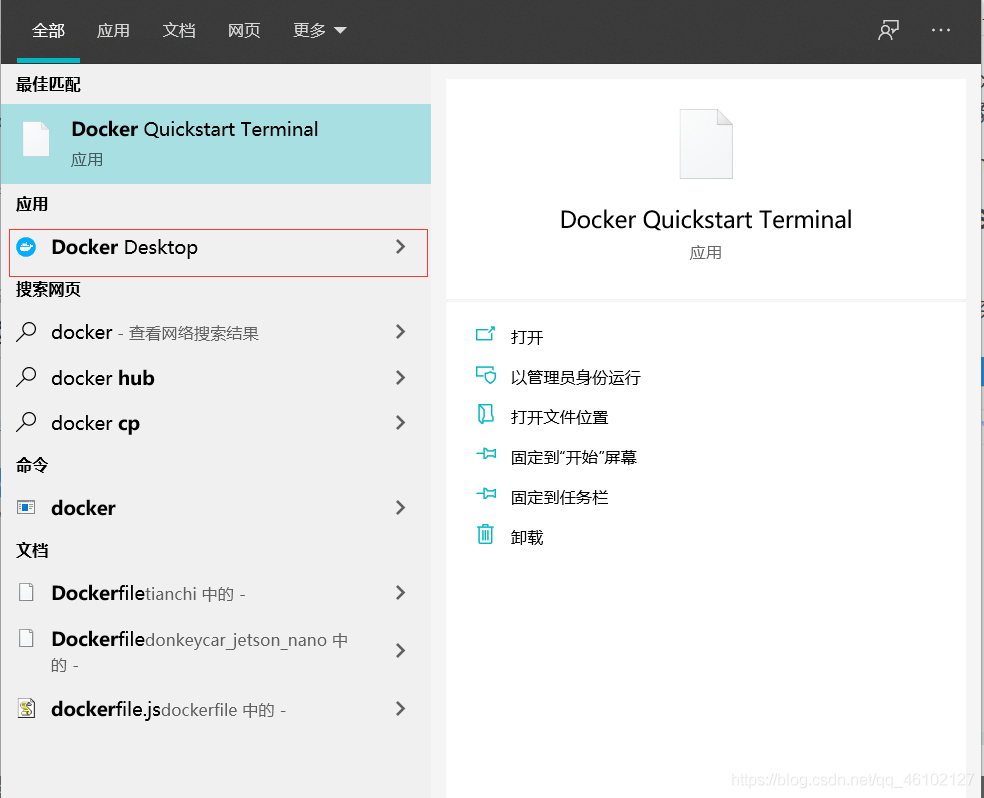Expand Docker Desktop result arrow

coord(400,247)
